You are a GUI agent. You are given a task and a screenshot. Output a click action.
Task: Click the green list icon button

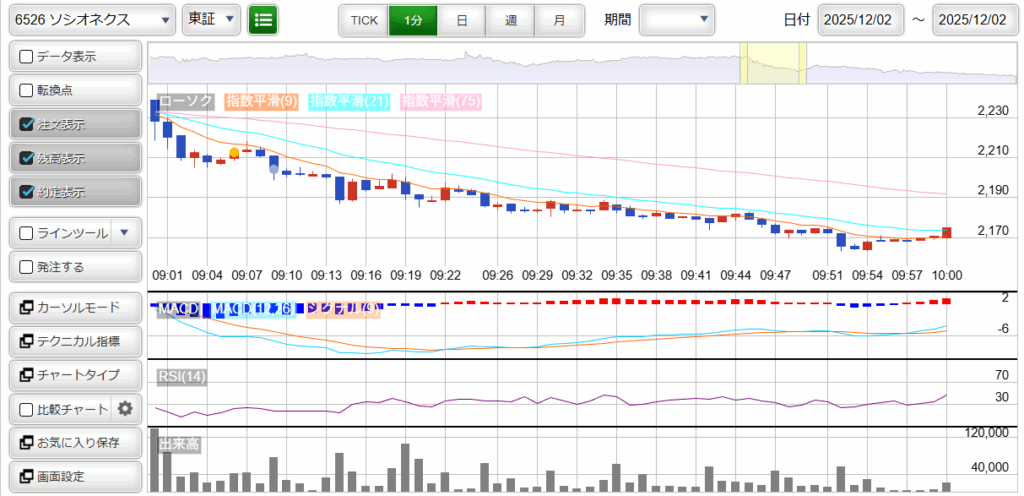pos(264,20)
